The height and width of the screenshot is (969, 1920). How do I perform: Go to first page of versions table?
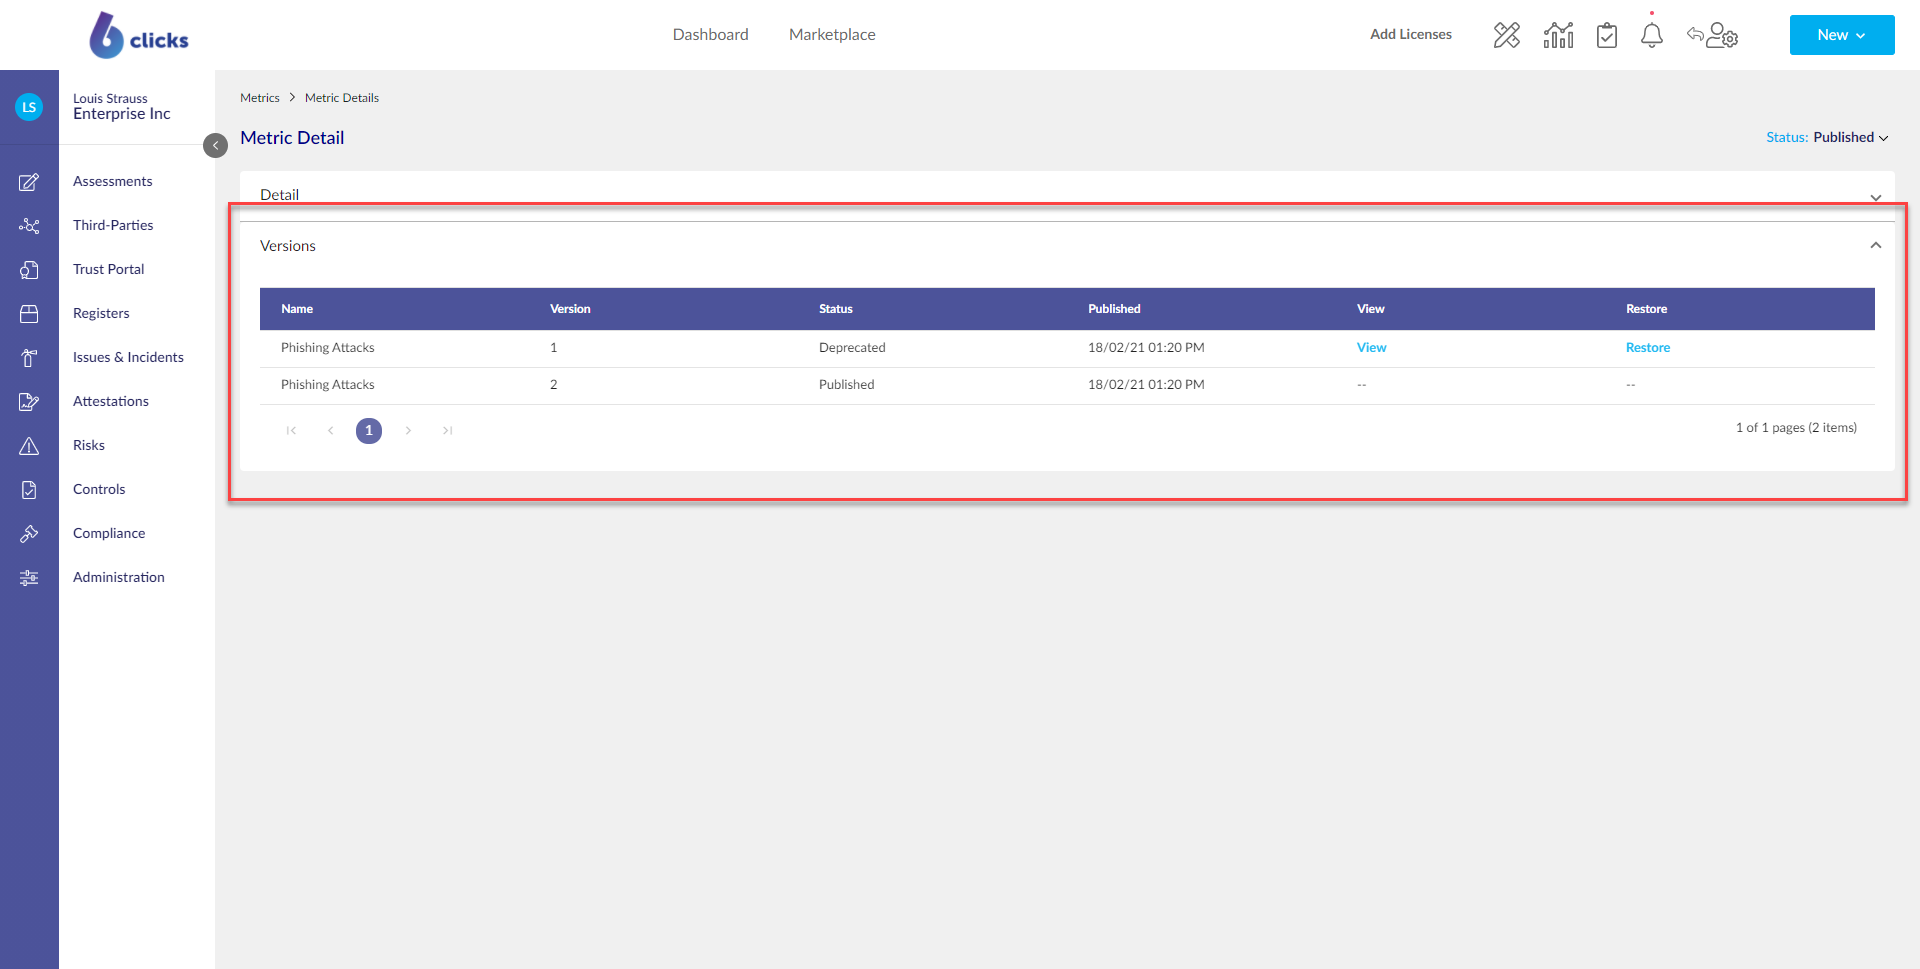291,431
